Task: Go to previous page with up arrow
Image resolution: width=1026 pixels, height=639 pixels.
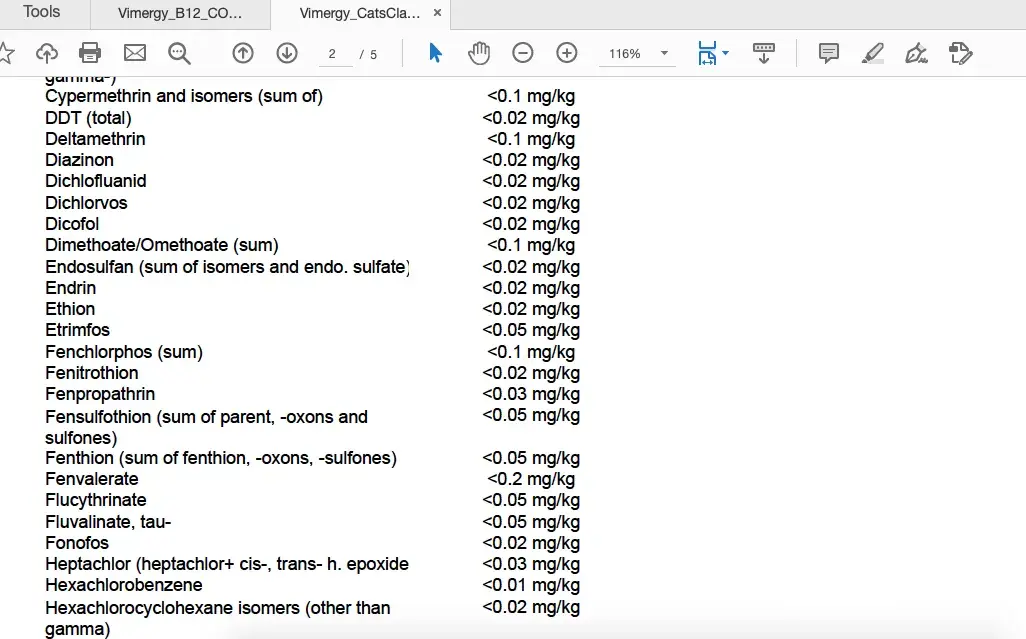Action: 243,53
